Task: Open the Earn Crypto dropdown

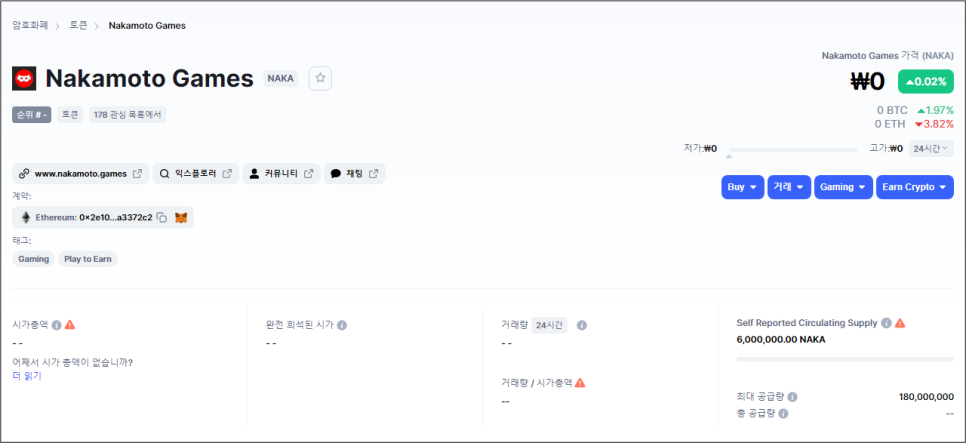Action: 915,187
